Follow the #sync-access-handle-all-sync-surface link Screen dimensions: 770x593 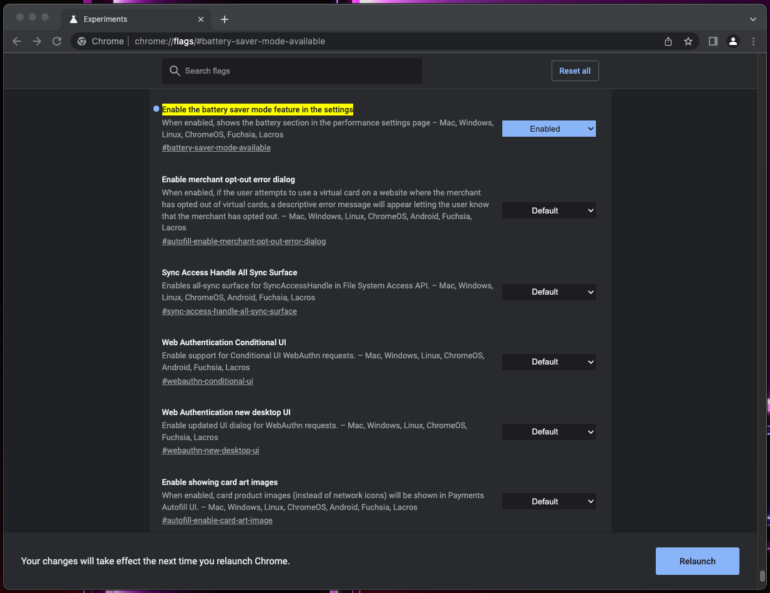(x=229, y=311)
